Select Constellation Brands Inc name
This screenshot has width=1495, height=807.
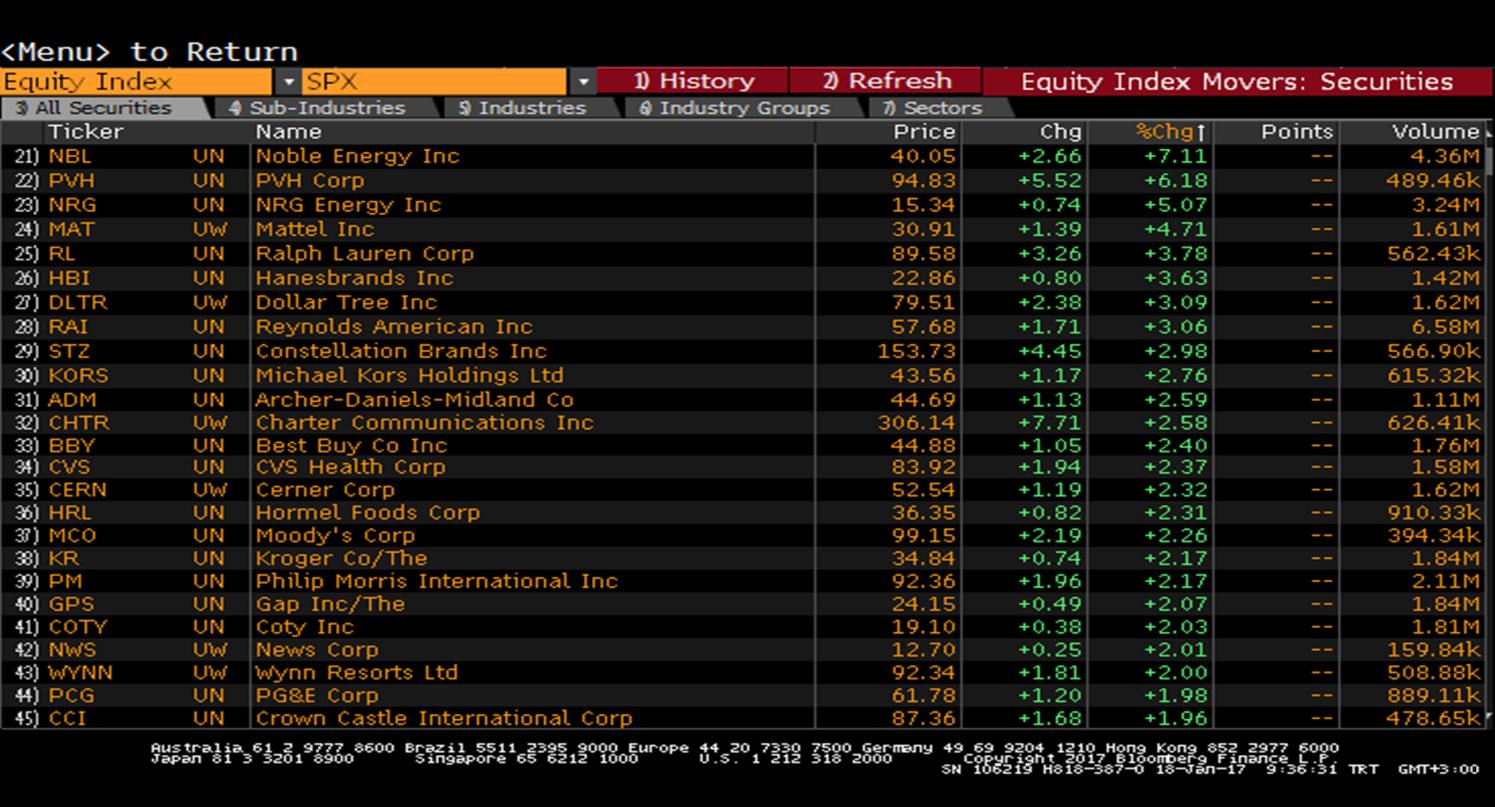(401, 351)
